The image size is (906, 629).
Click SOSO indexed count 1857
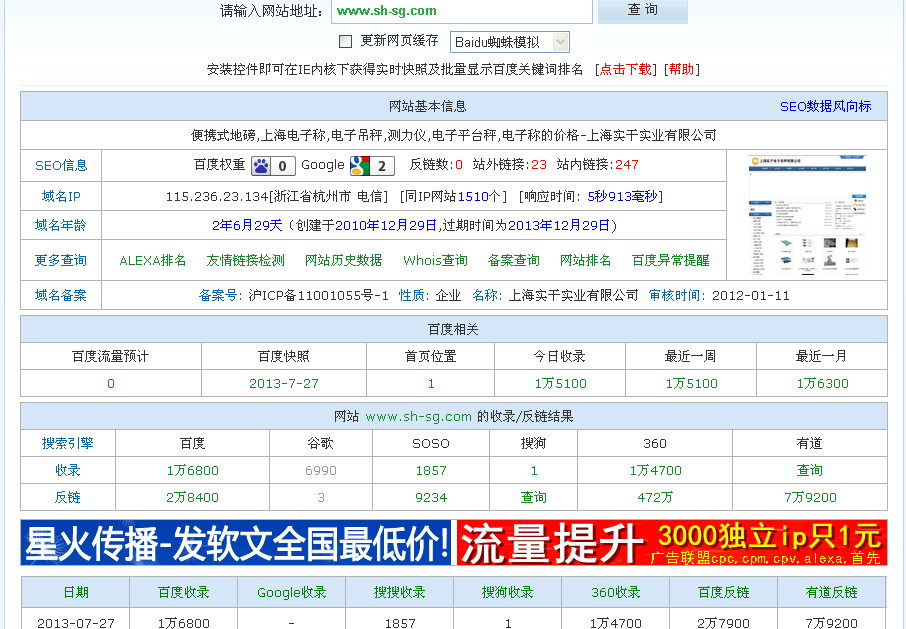(431, 471)
